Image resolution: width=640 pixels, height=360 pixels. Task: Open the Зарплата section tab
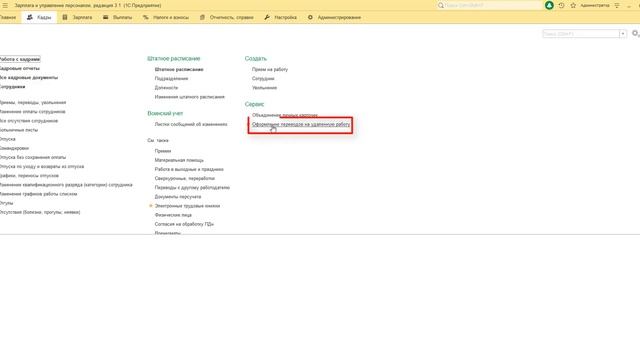pos(78,18)
